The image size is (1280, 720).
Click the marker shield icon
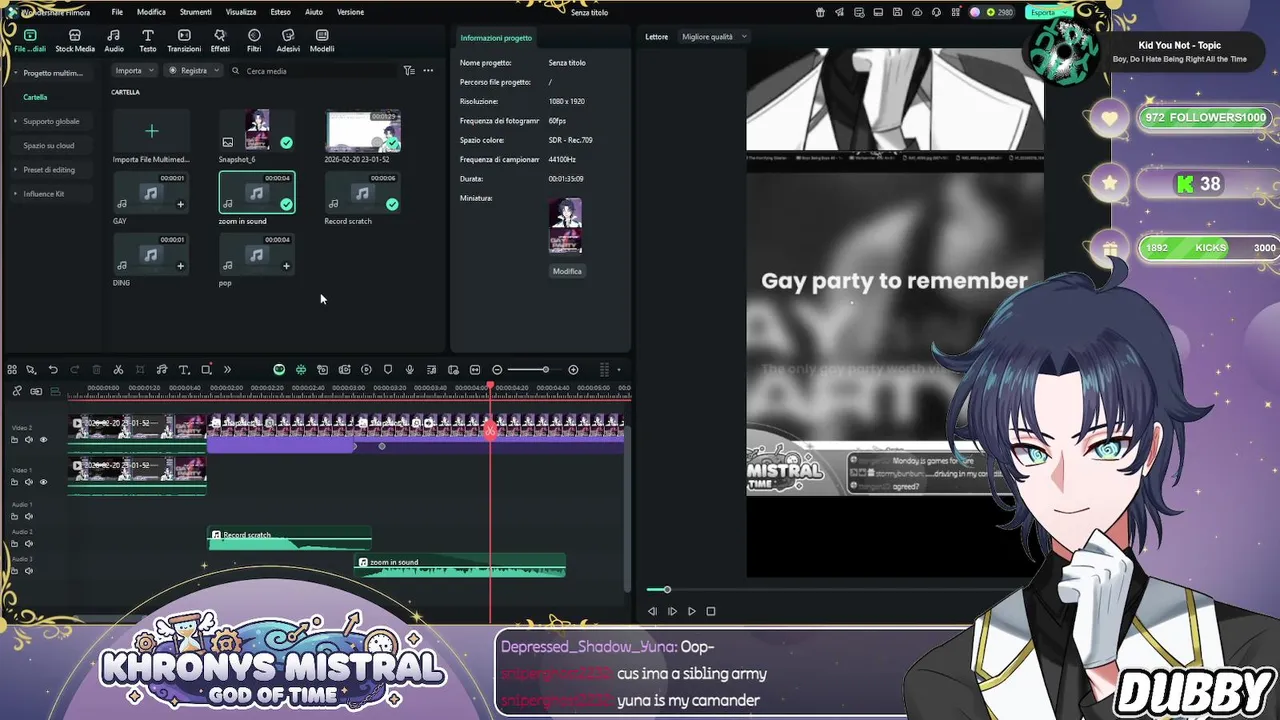click(388, 370)
